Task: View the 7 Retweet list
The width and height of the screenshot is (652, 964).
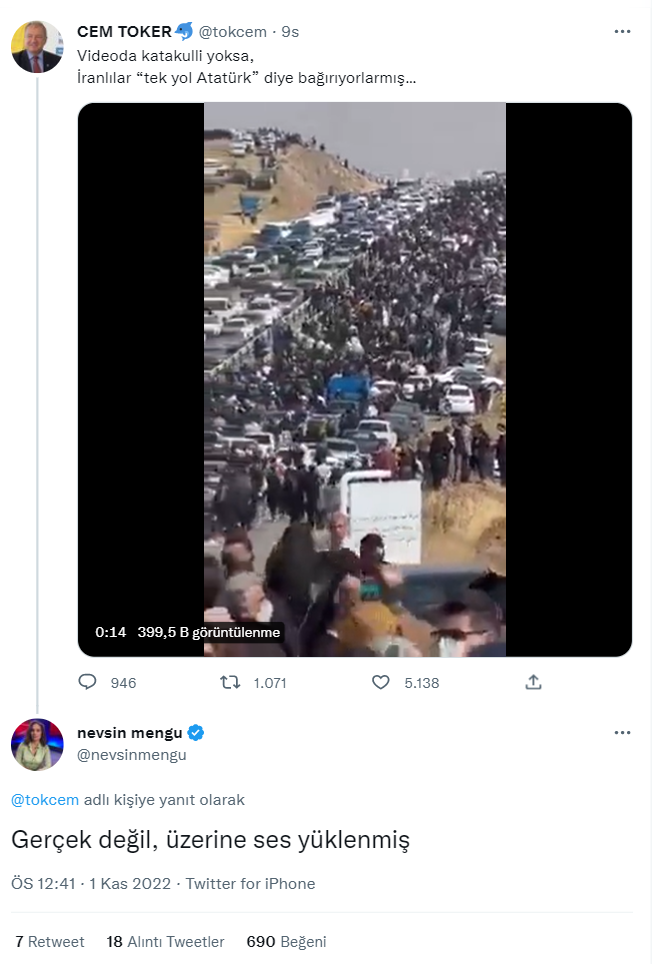Action: [x=50, y=942]
